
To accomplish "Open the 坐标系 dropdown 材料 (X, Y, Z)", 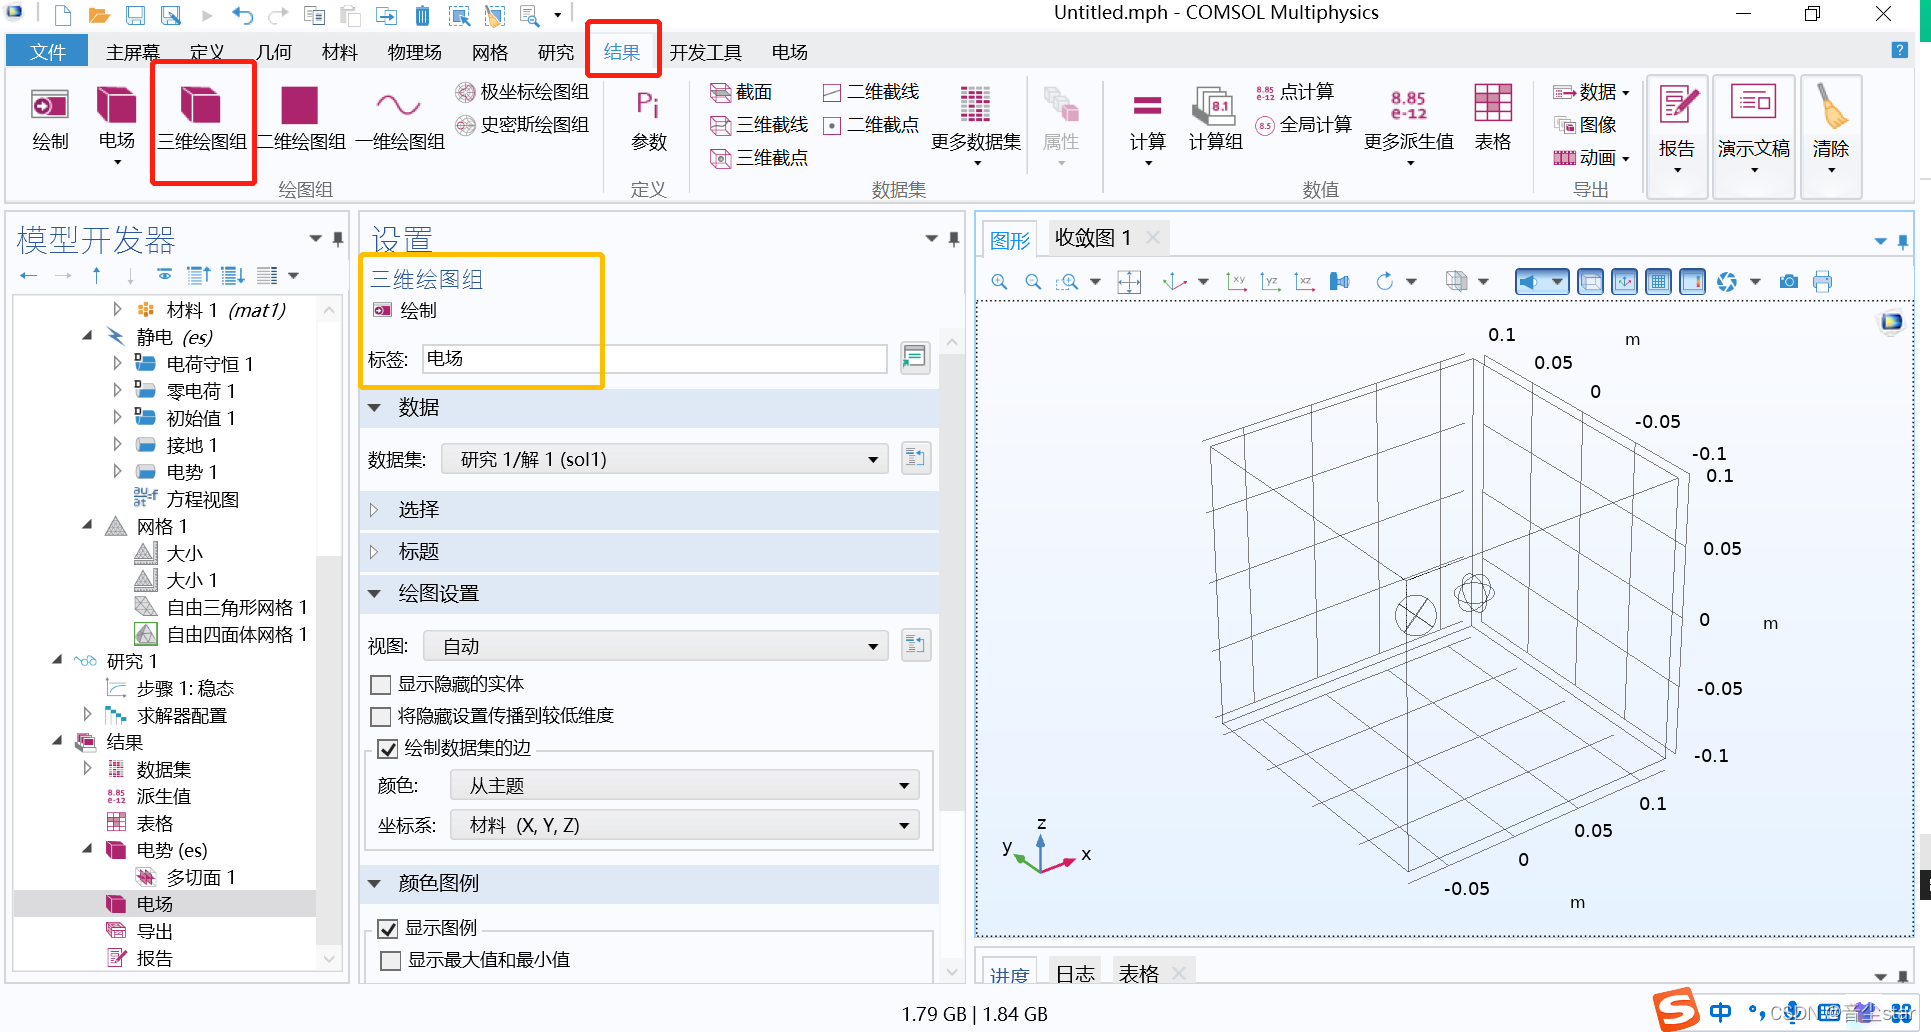I will (684, 825).
